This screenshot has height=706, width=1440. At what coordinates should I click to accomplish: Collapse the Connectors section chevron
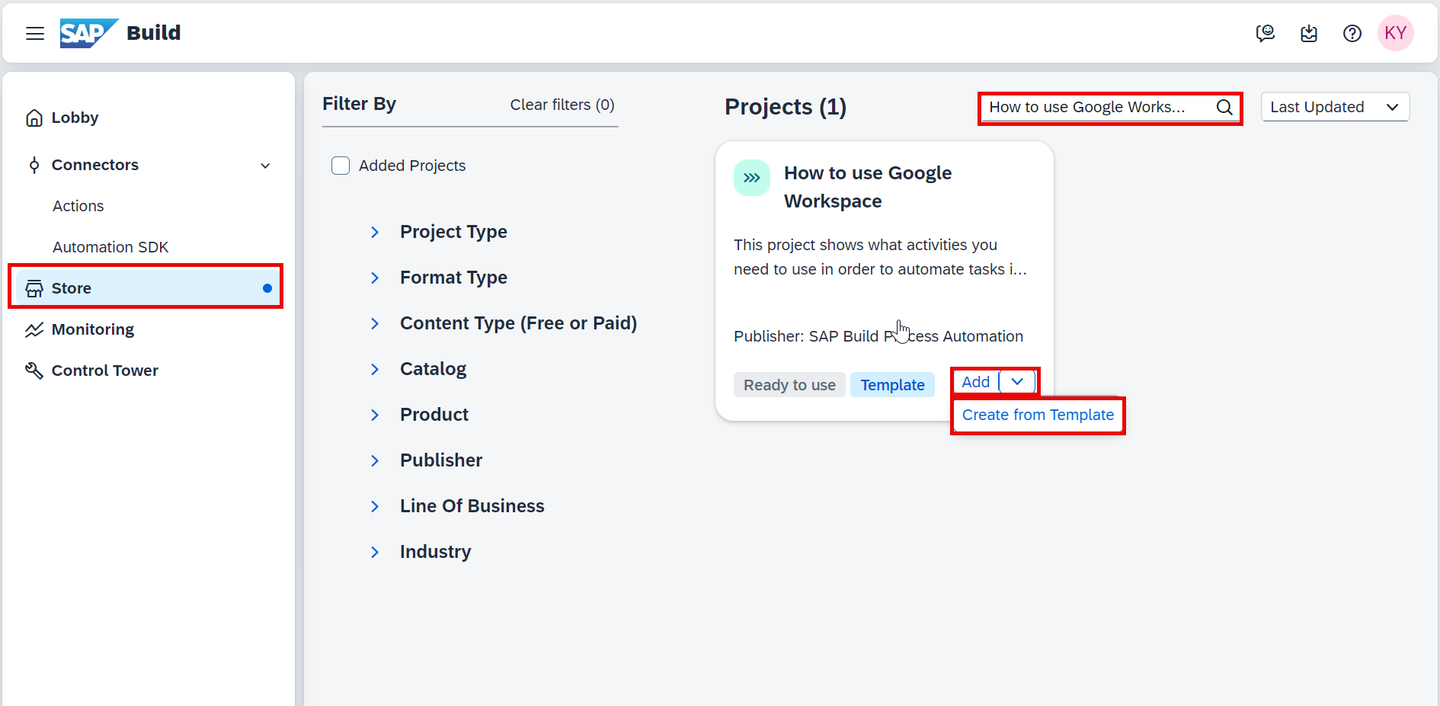(x=265, y=165)
